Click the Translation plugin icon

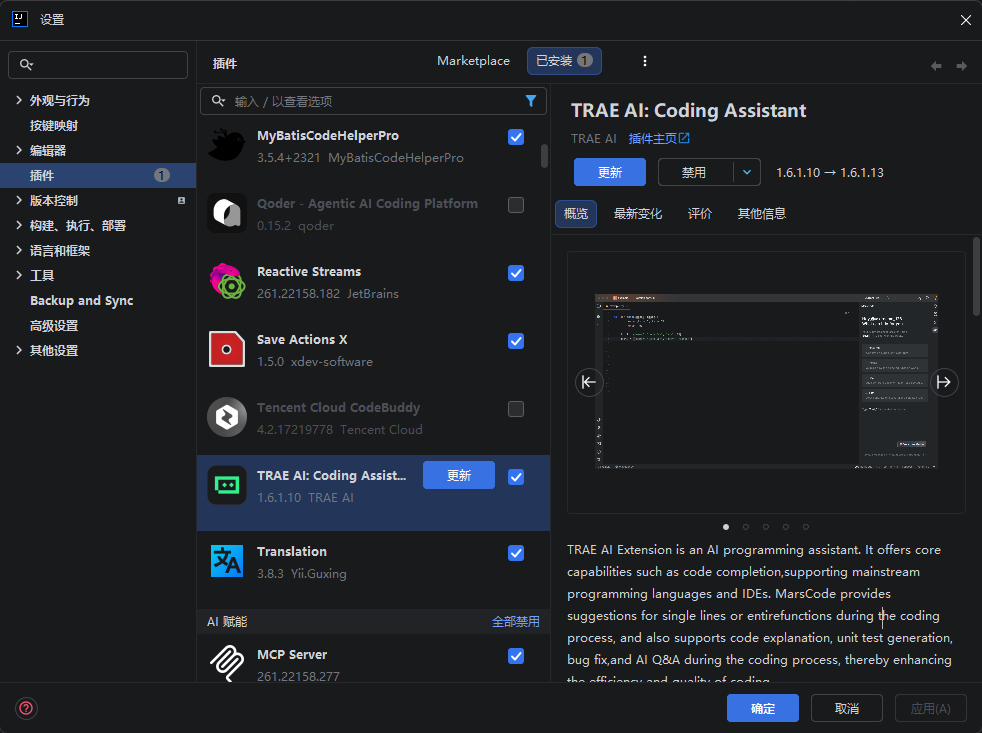tap(226, 561)
